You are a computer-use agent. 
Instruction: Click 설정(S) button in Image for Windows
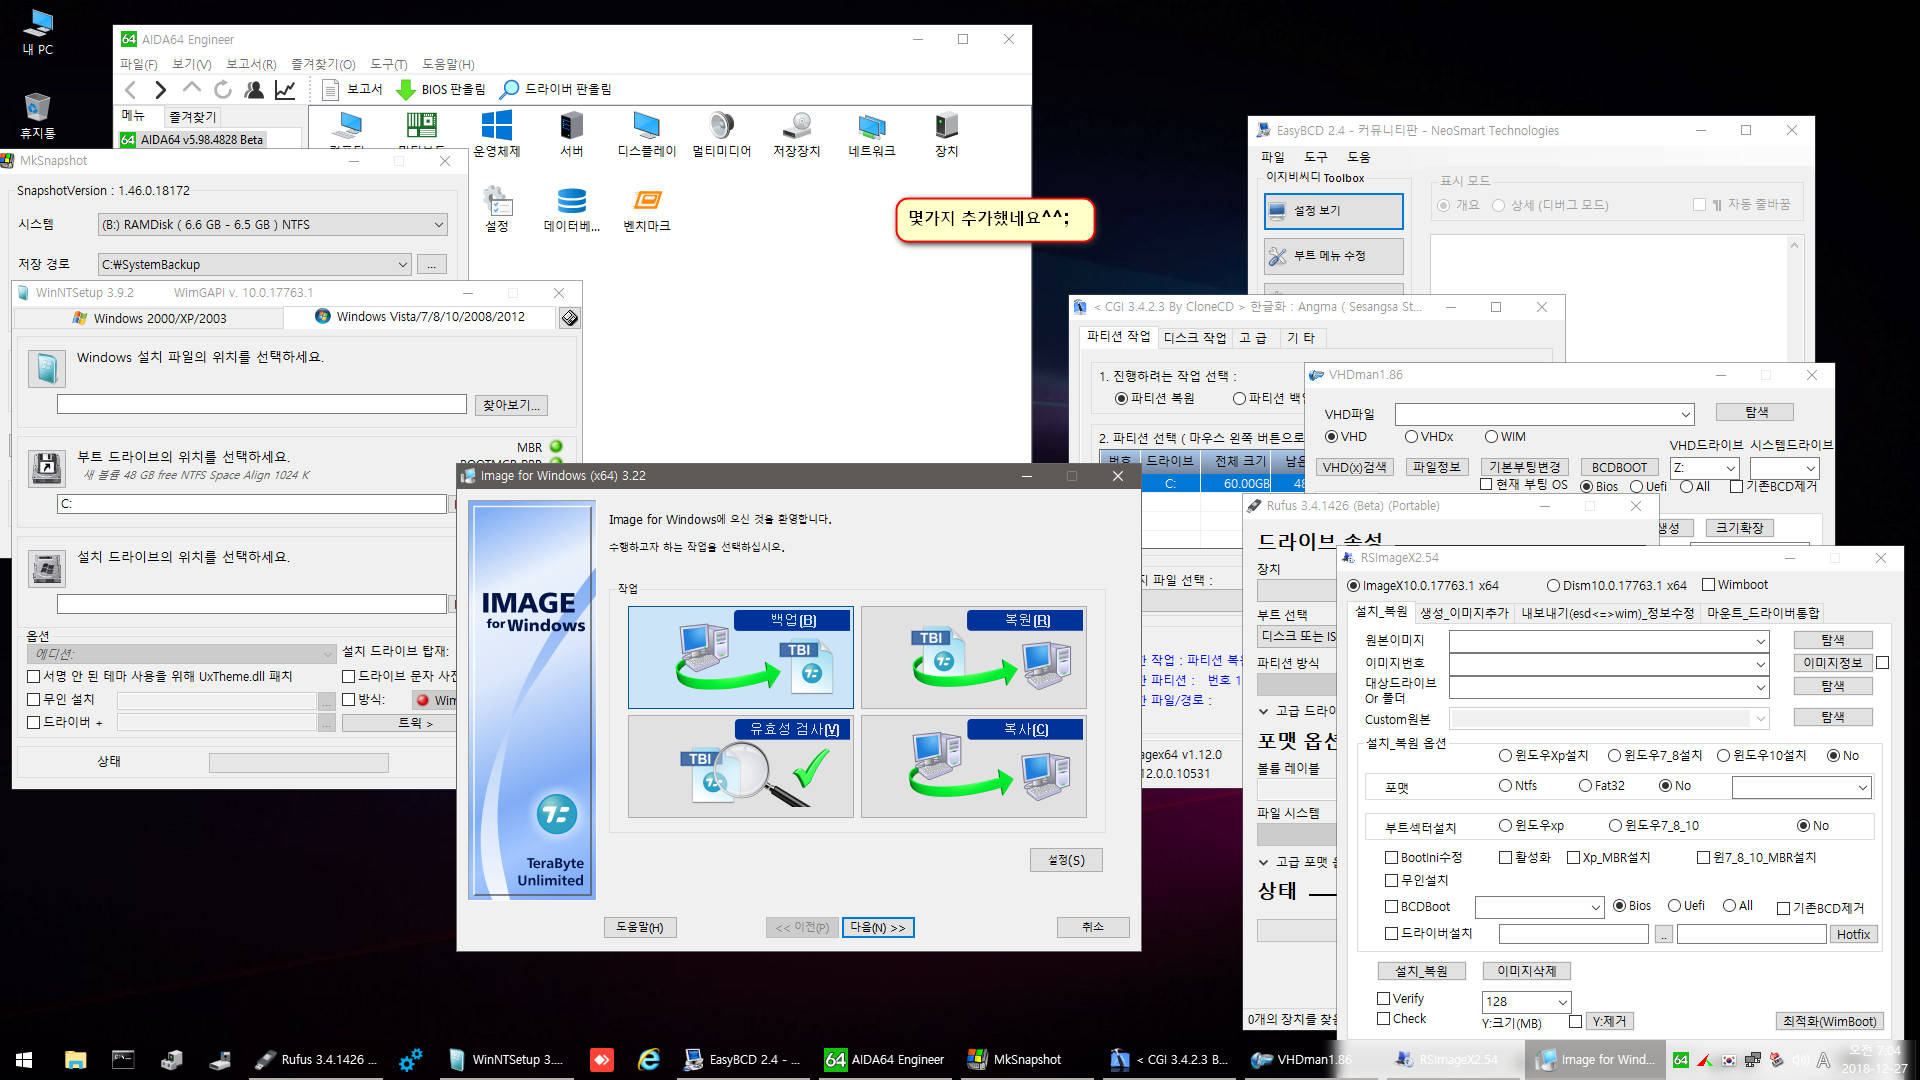click(1066, 860)
